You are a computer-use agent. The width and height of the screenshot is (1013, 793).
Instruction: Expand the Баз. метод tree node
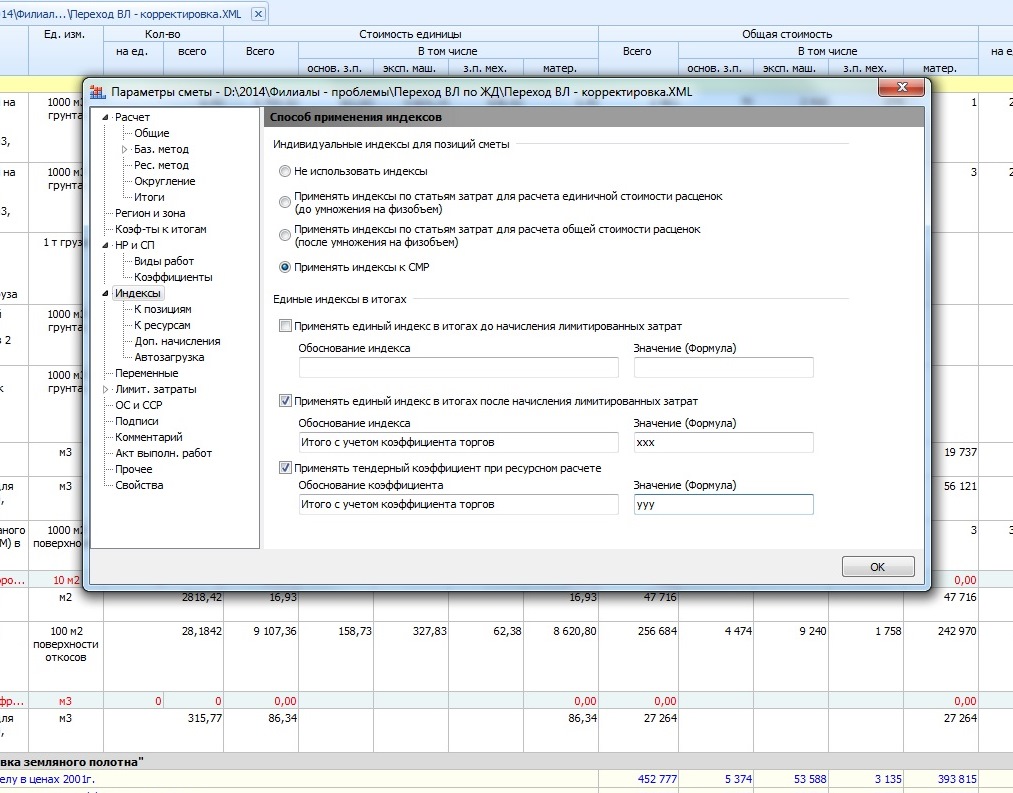pos(125,149)
